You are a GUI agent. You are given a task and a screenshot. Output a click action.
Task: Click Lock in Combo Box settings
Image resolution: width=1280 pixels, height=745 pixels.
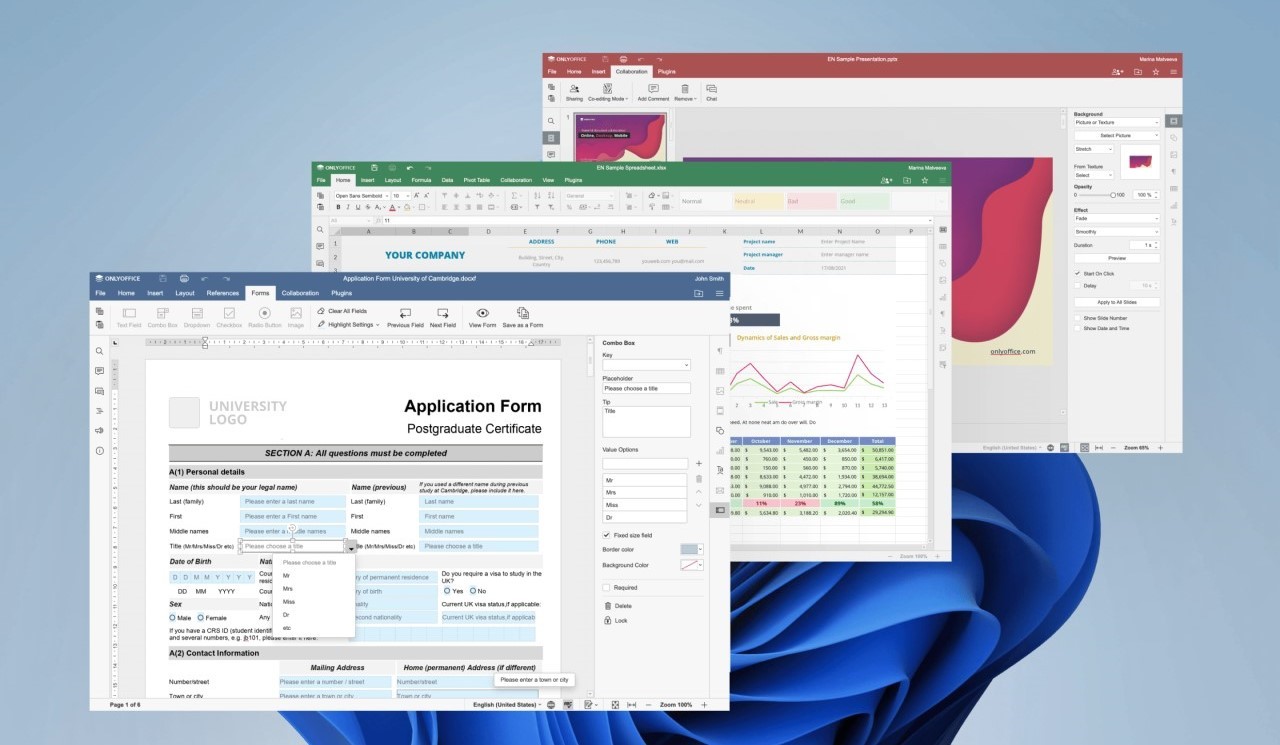click(615, 621)
